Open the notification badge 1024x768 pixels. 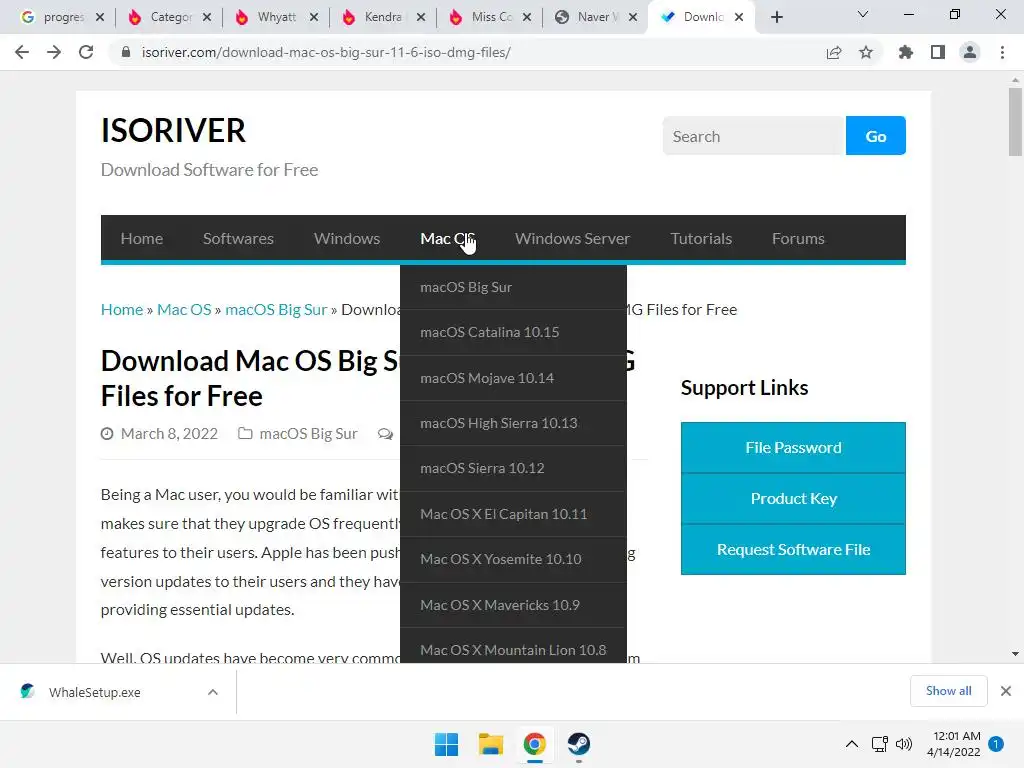tap(996, 744)
